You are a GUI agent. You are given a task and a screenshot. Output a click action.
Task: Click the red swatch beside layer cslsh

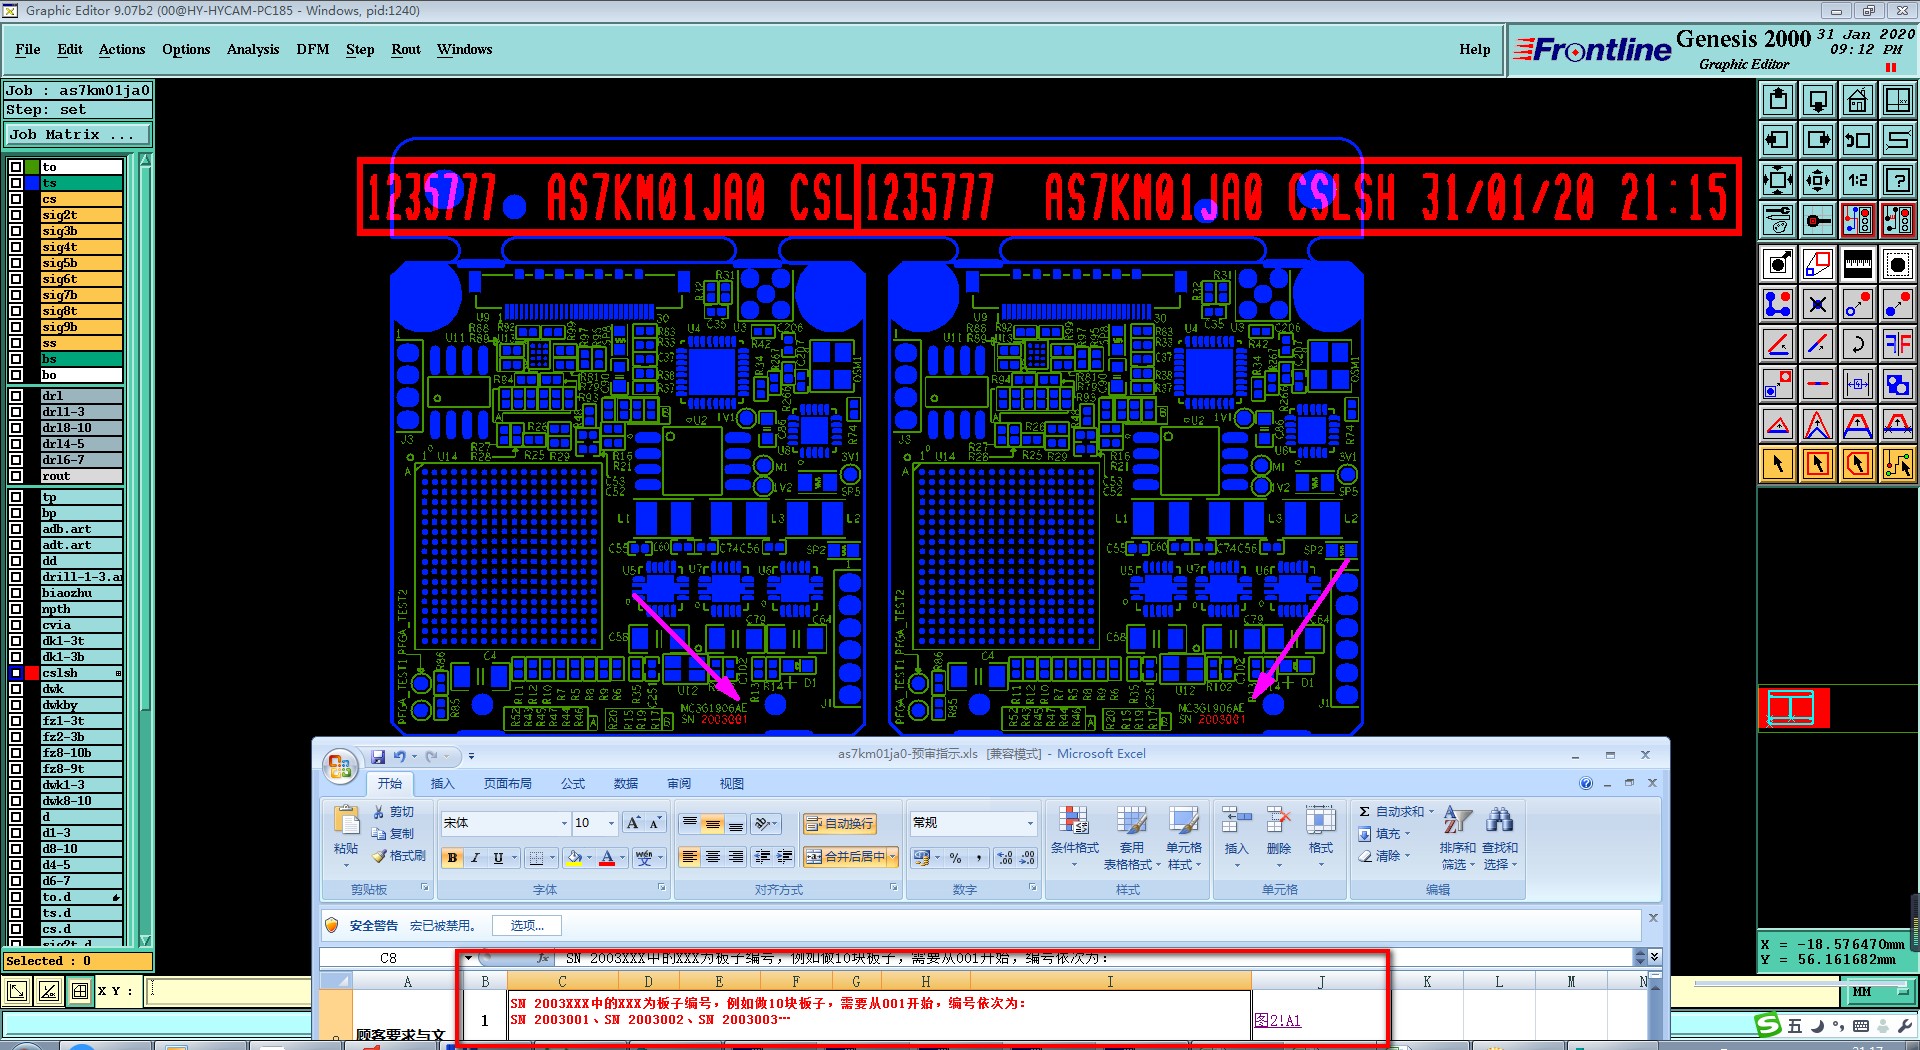(x=32, y=673)
